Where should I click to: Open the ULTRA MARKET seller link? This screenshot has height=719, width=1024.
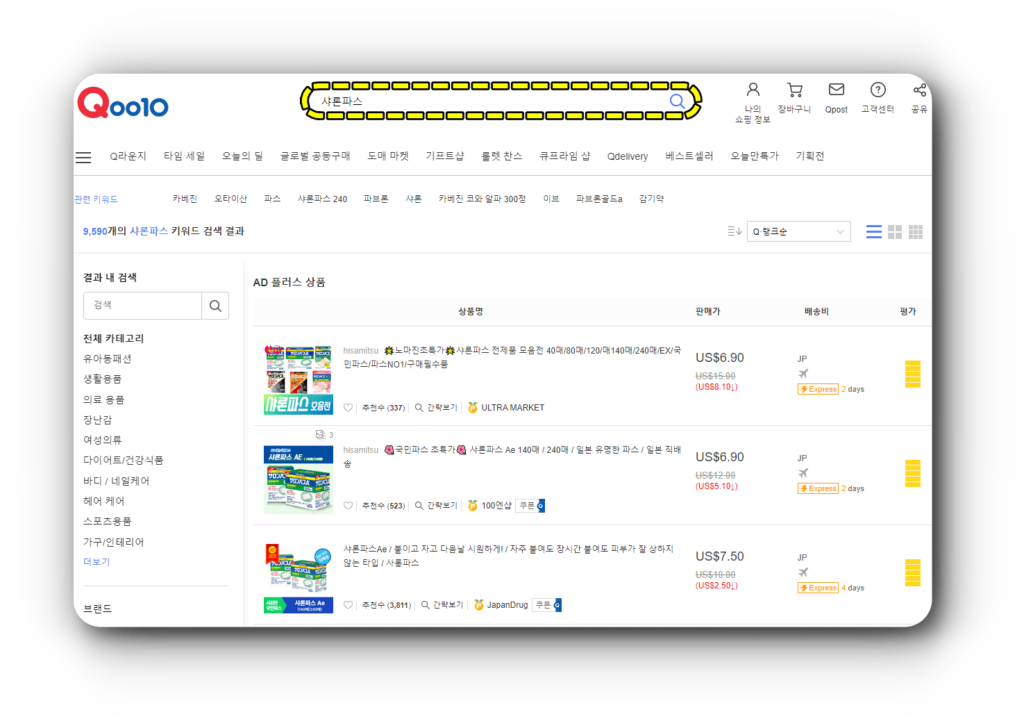click(513, 407)
